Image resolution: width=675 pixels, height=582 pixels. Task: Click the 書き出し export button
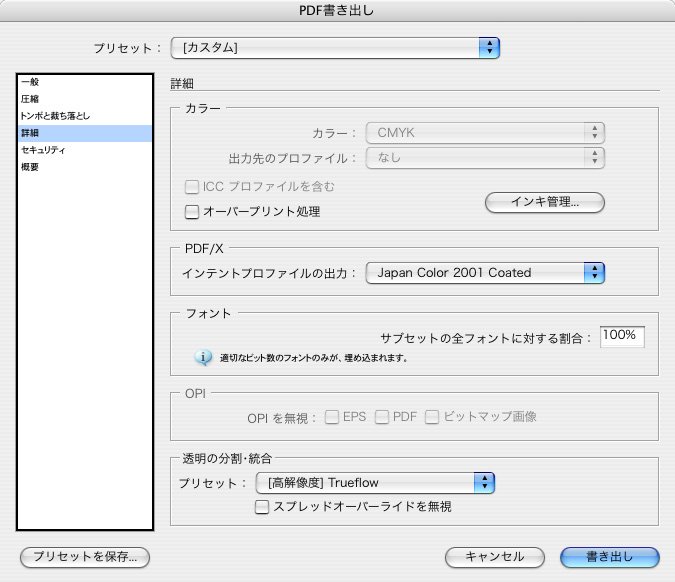coord(610,557)
